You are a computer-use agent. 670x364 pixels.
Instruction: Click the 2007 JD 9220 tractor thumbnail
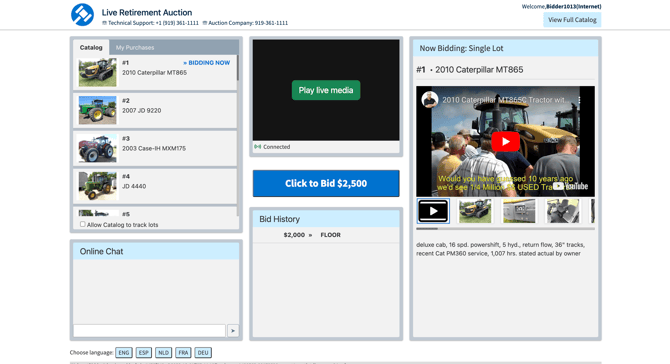pos(97,110)
